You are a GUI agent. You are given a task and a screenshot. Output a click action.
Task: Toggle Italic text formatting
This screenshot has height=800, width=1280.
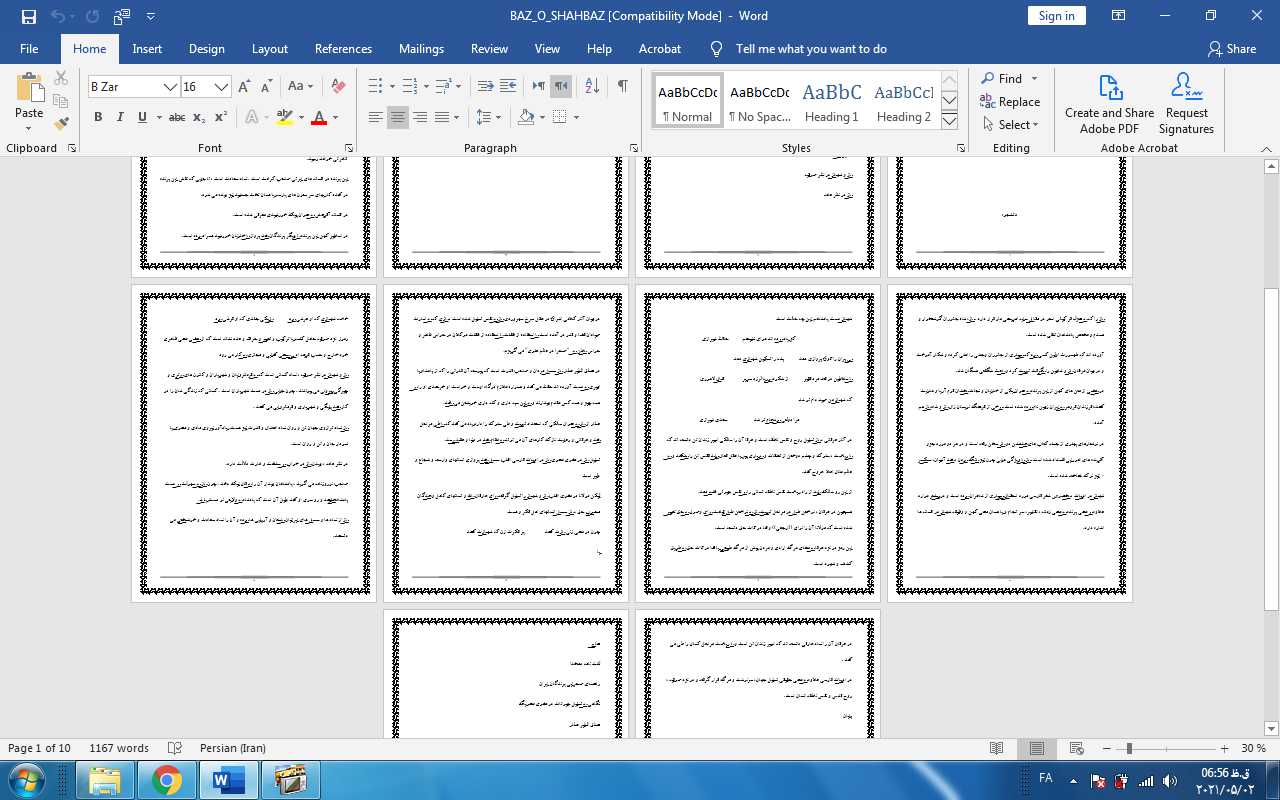pyautogui.click(x=120, y=117)
